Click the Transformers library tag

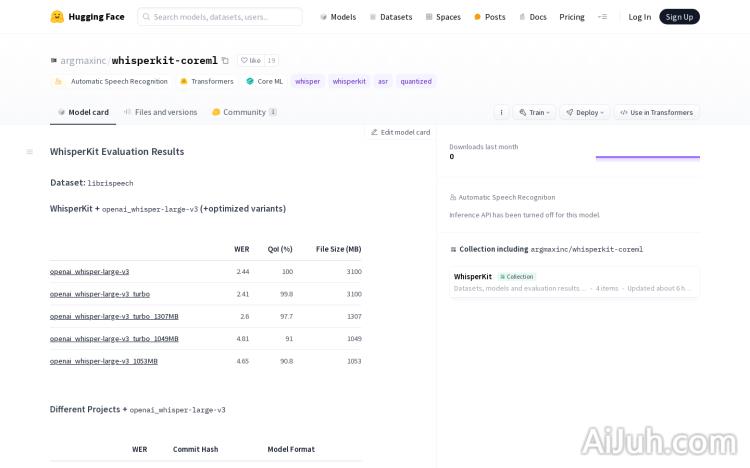(206, 81)
